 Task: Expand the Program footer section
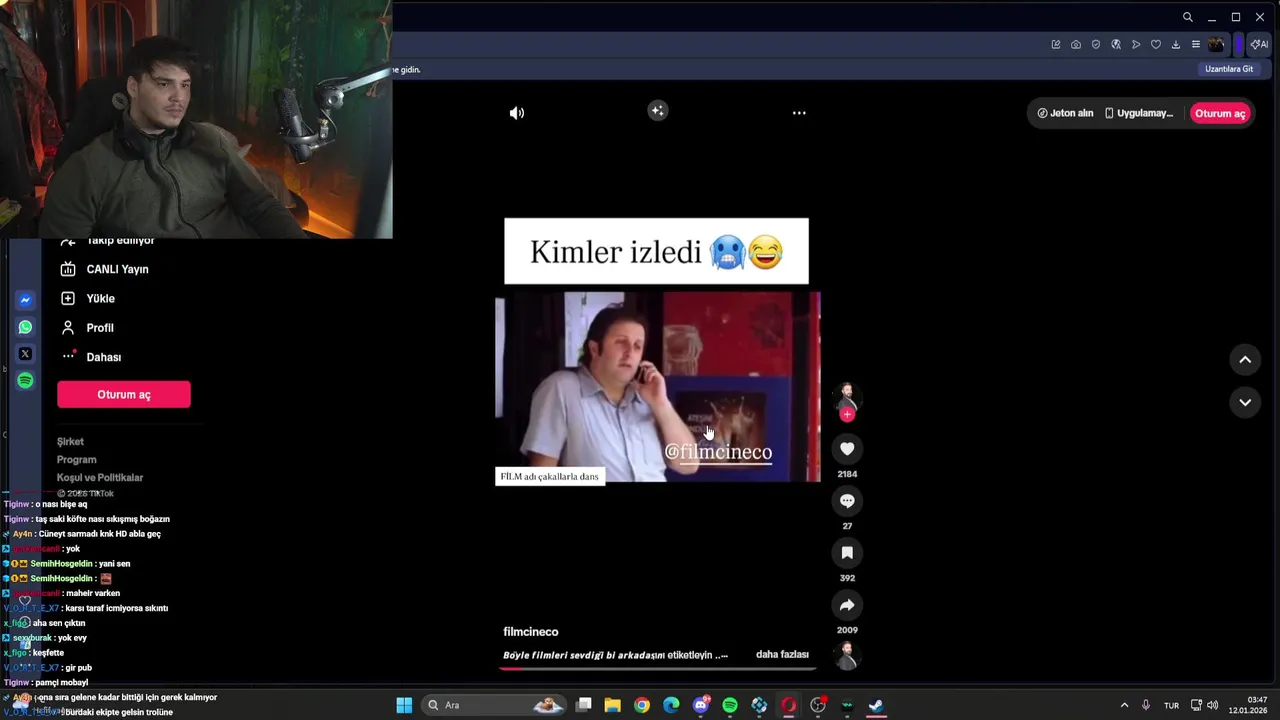(x=76, y=460)
